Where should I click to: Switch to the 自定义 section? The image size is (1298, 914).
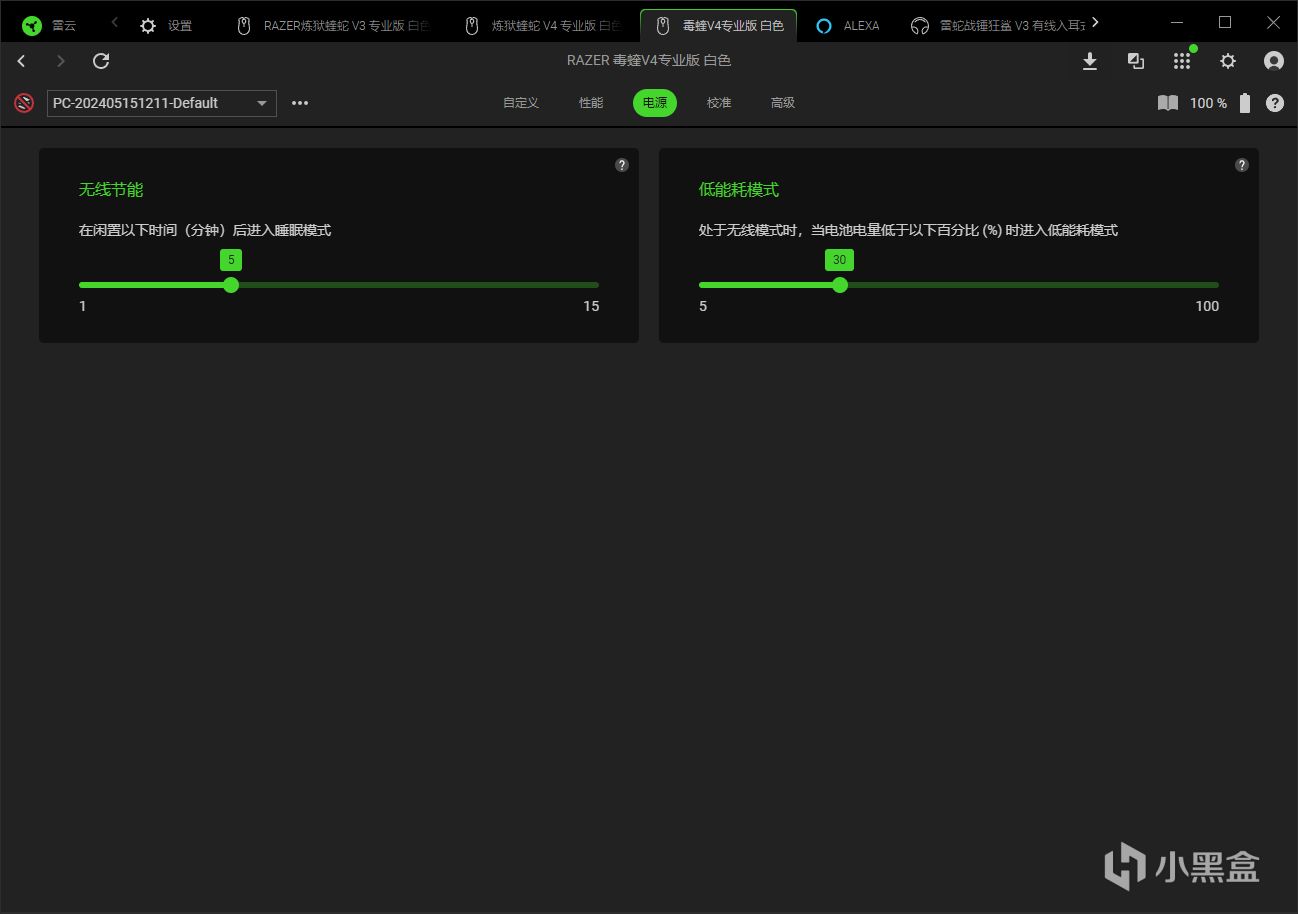pos(521,103)
